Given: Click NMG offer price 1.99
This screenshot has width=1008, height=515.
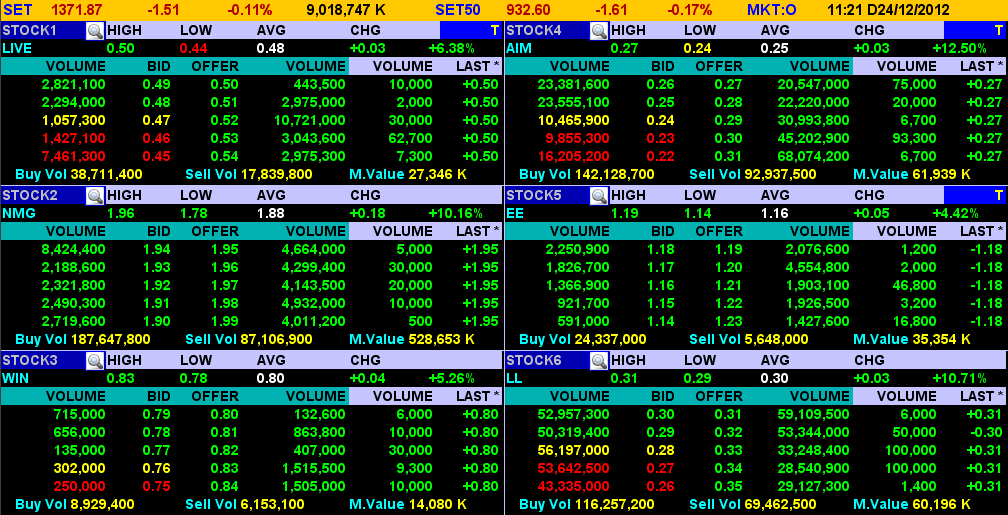Looking at the screenshot, I should (224, 321).
